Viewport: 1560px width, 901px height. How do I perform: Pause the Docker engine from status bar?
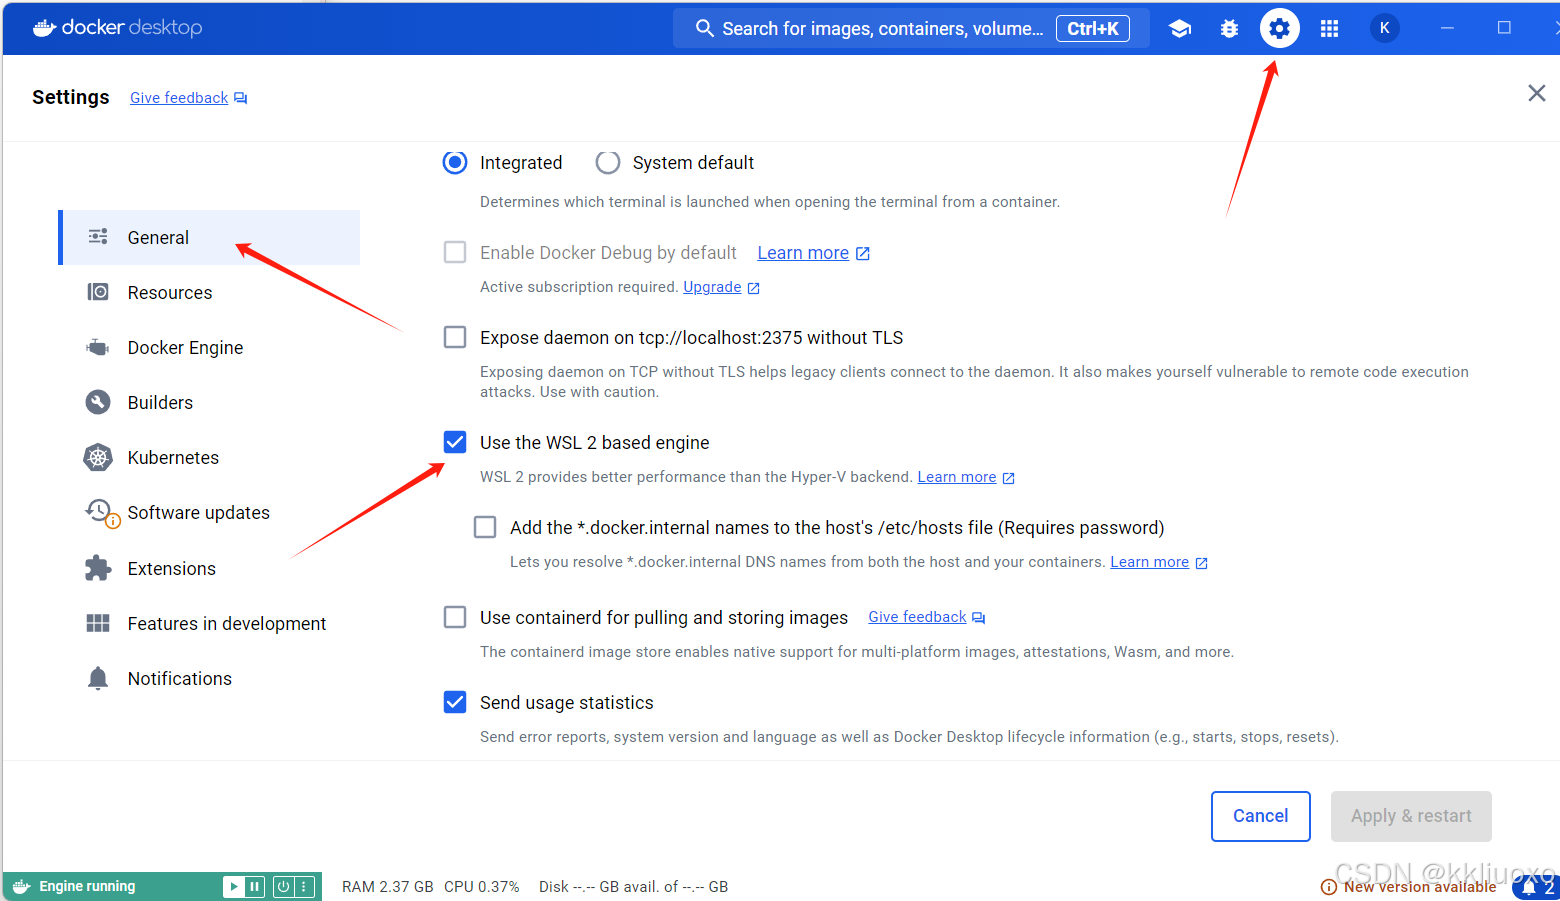point(254,886)
